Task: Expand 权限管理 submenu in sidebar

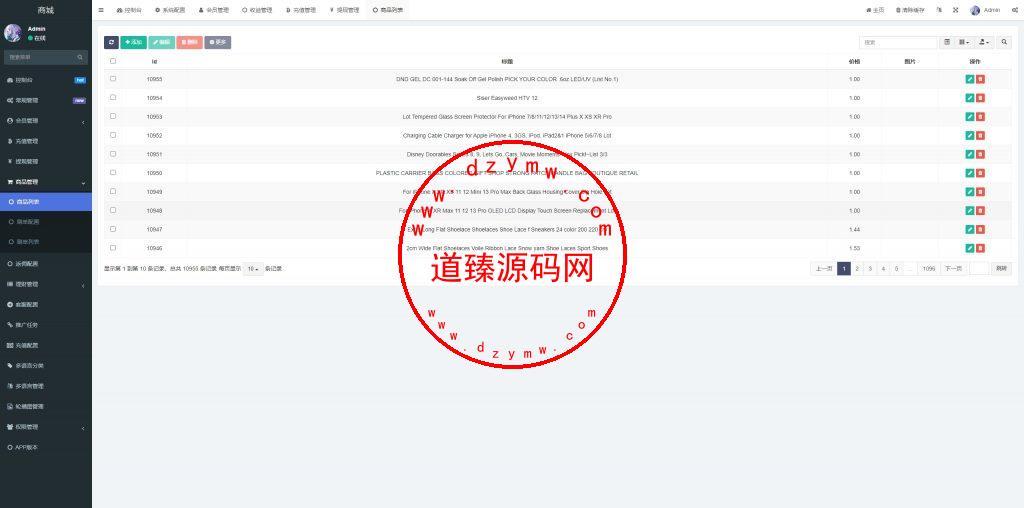Action: pyautogui.click(x=46, y=427)
